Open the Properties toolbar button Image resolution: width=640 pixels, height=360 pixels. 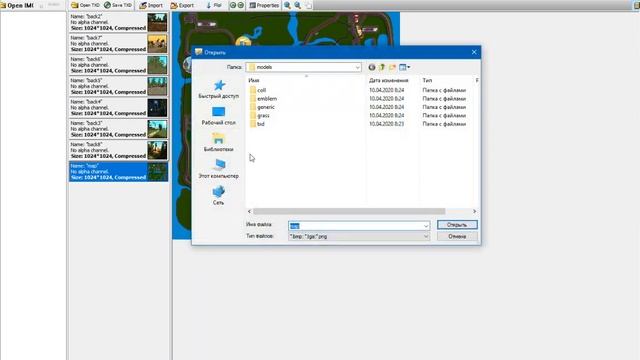coord(264,5)
